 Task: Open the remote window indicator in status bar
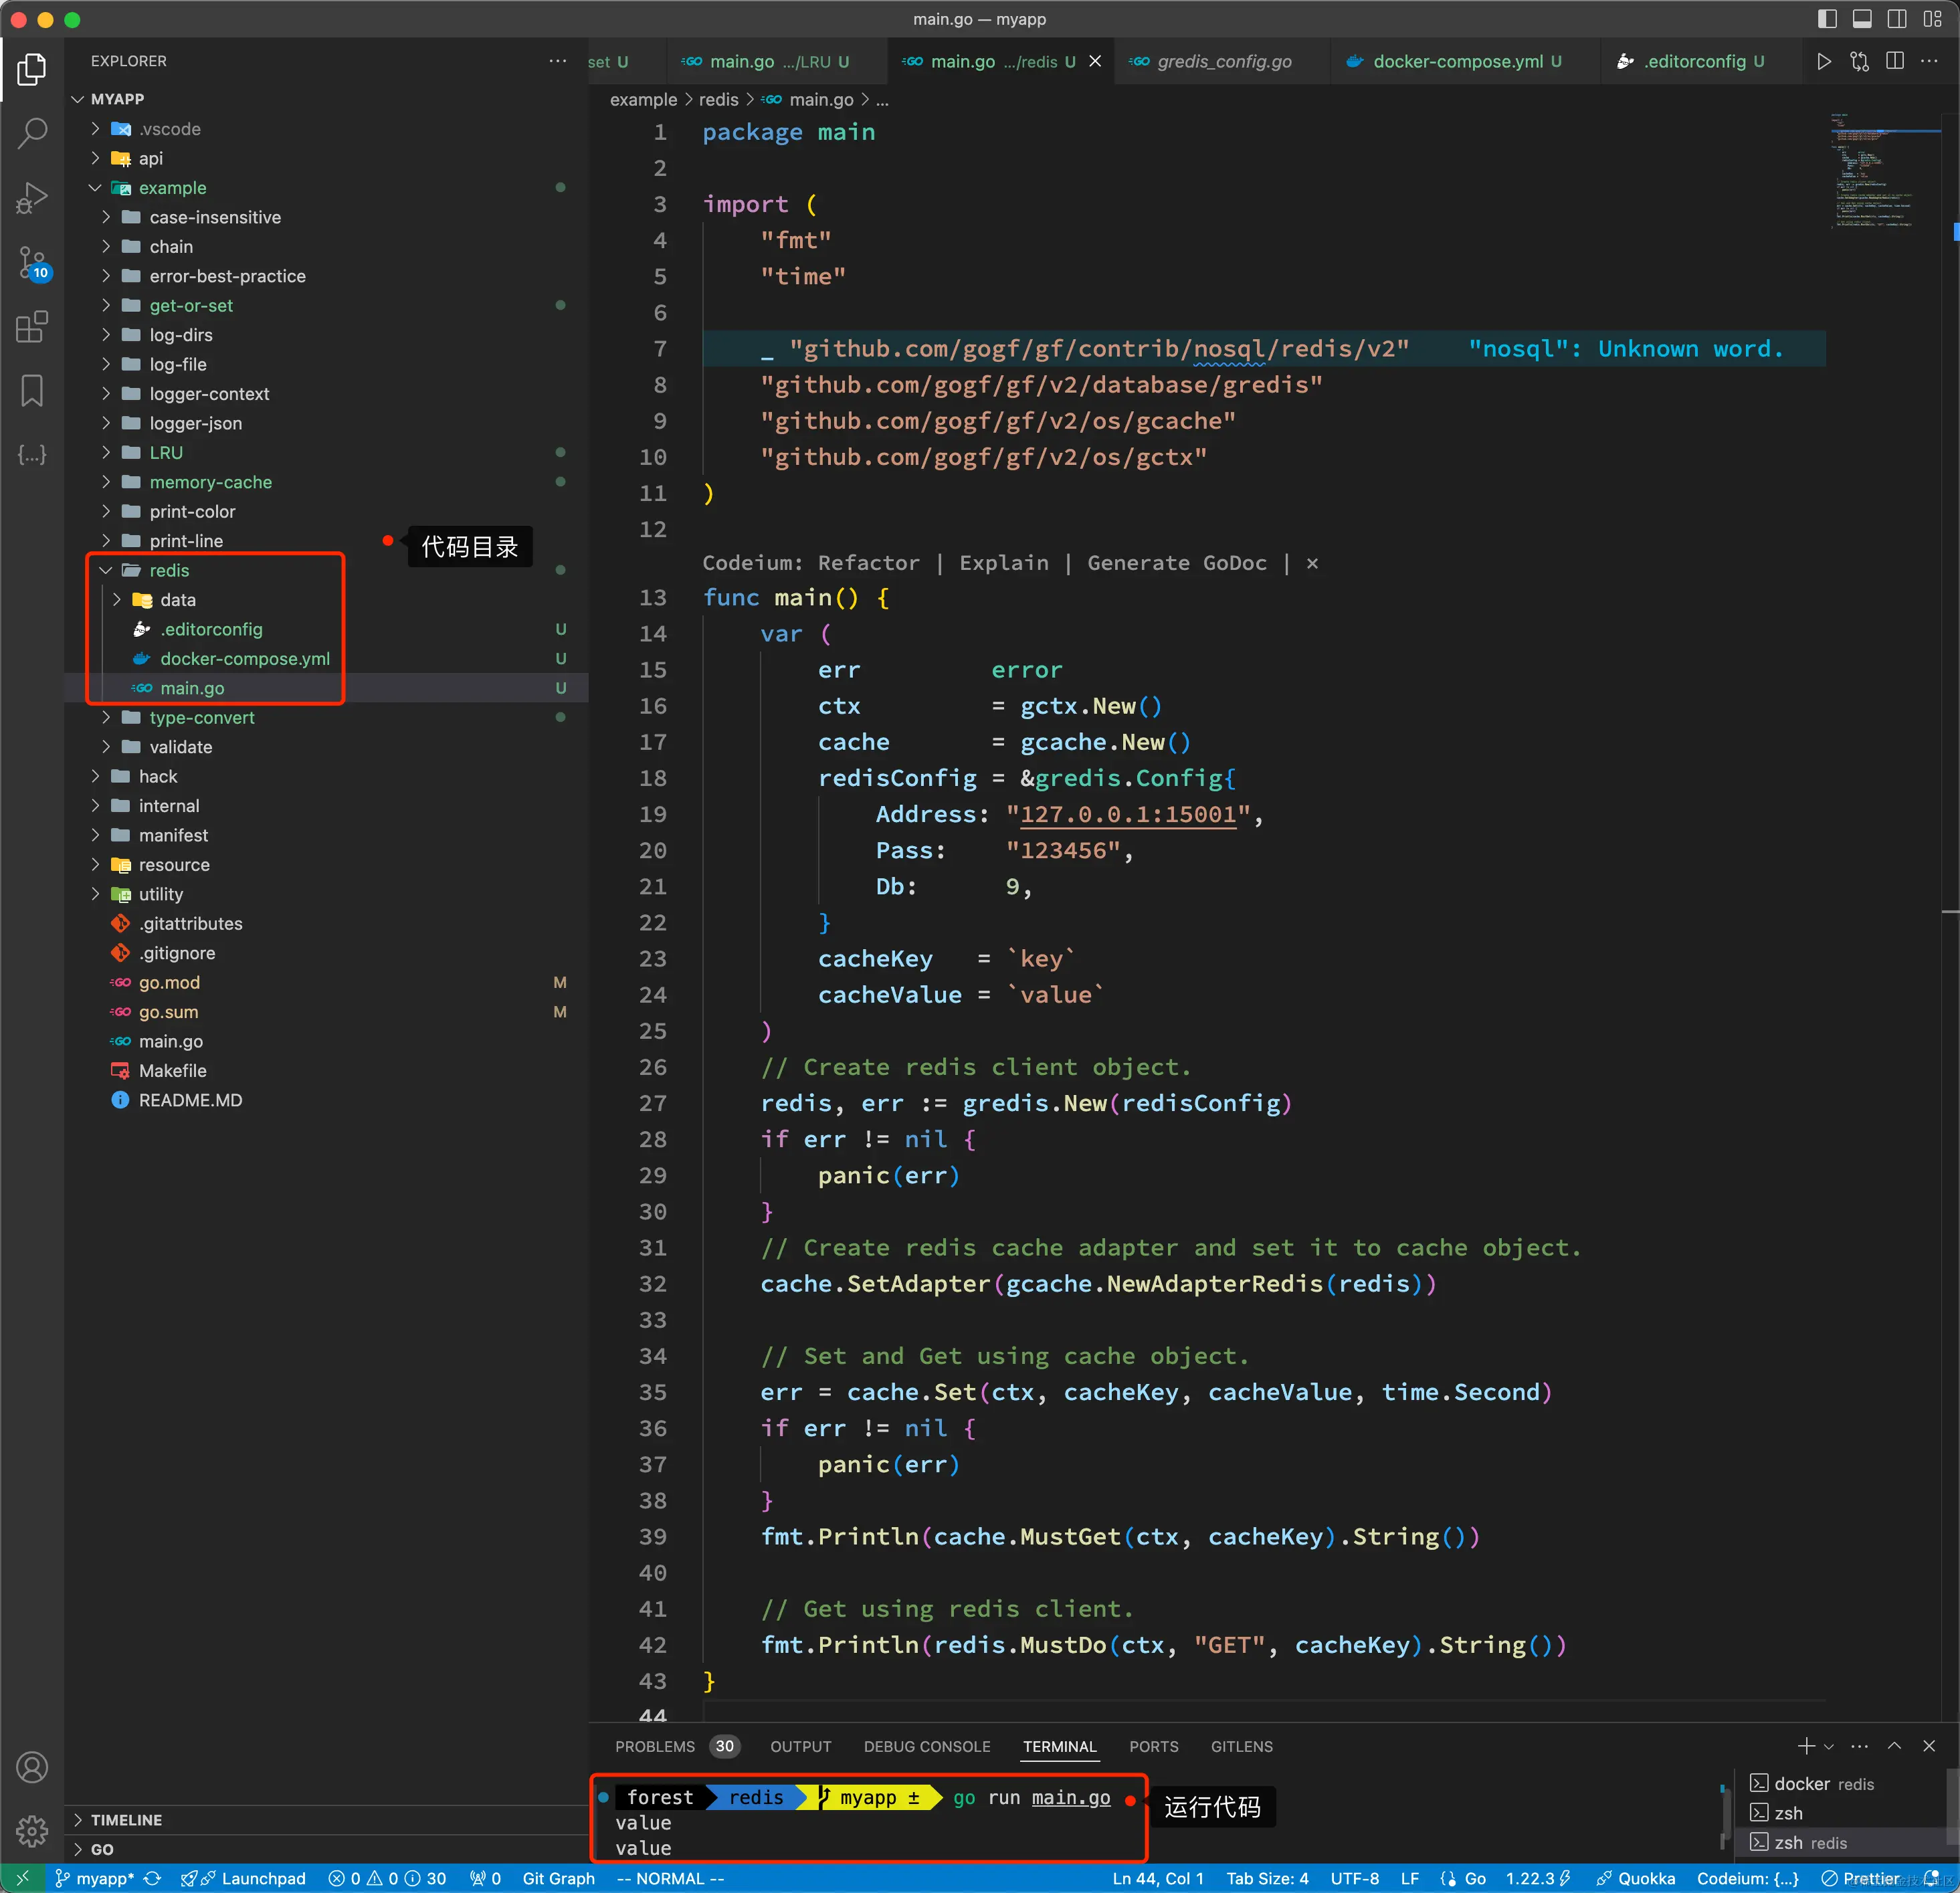click(22, 1878)
